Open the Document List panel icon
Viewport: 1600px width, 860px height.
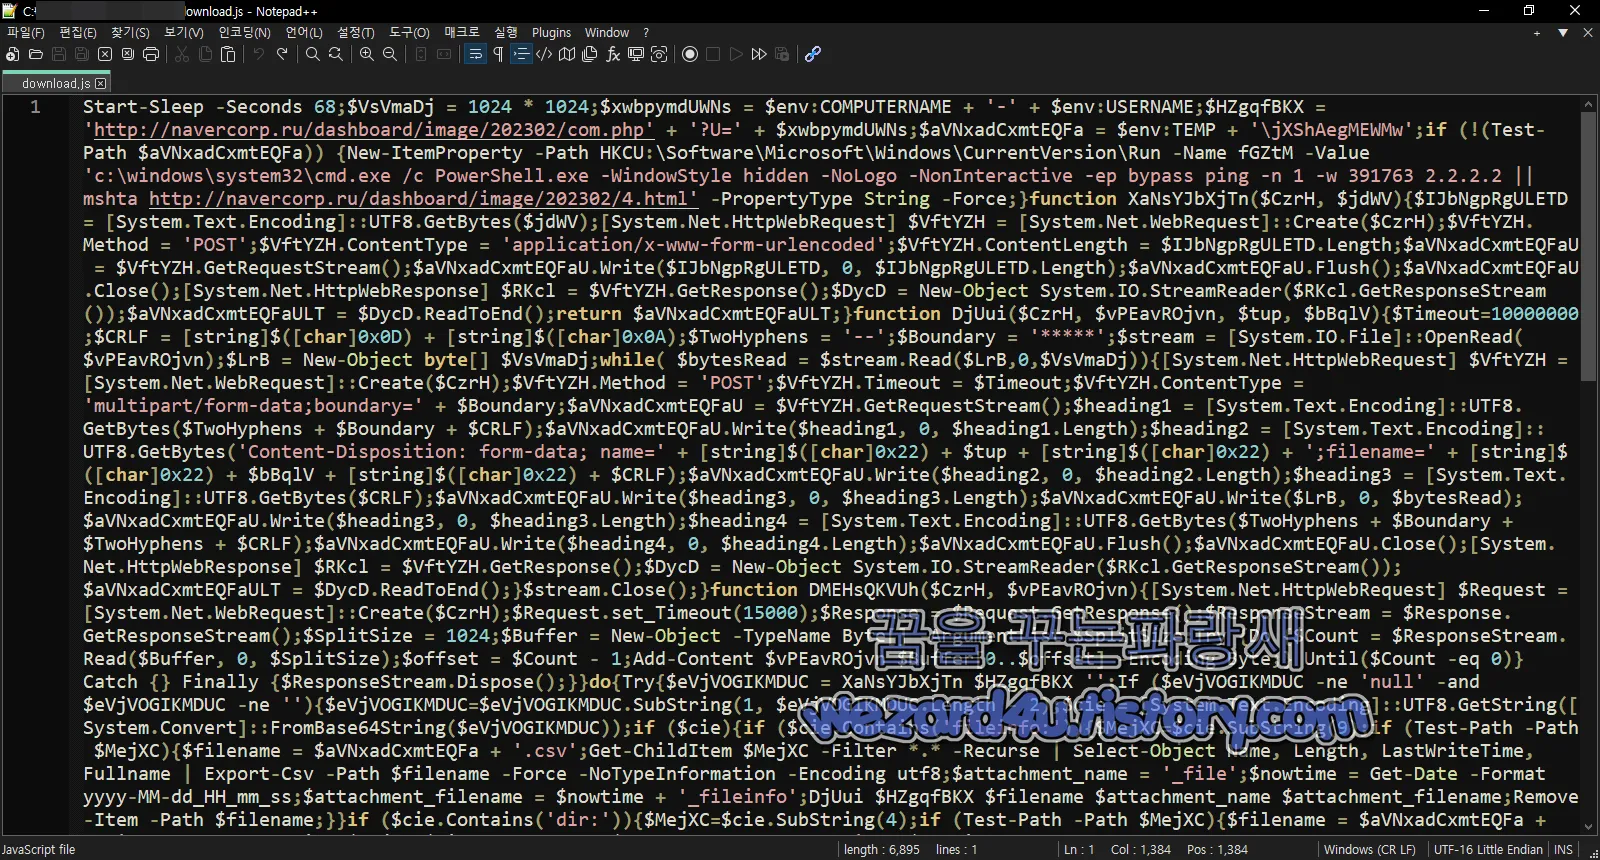coord(590,54)
